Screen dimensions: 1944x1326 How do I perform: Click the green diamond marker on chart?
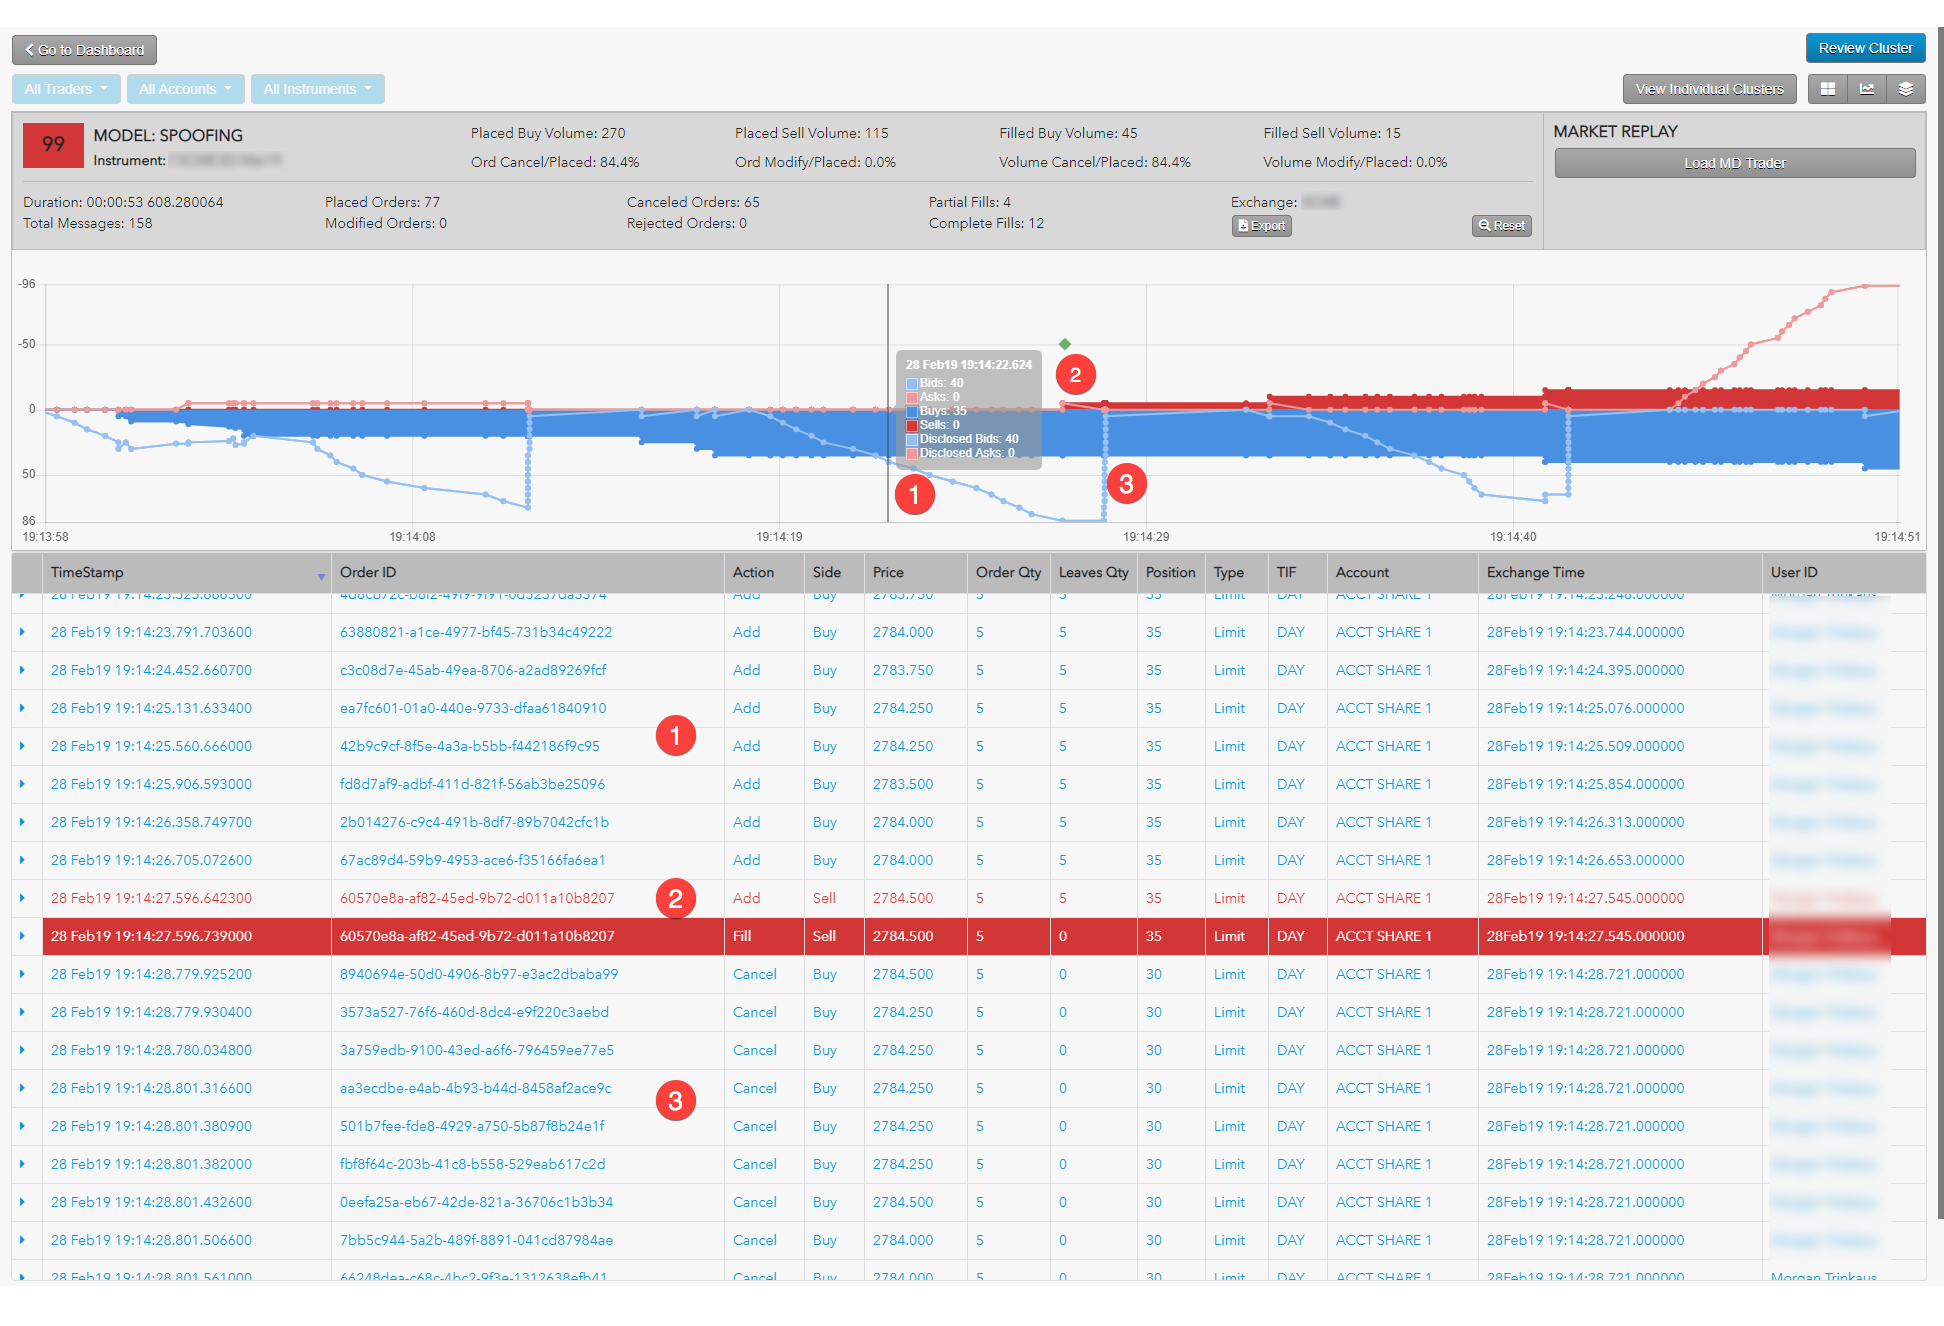point(1064,344)
